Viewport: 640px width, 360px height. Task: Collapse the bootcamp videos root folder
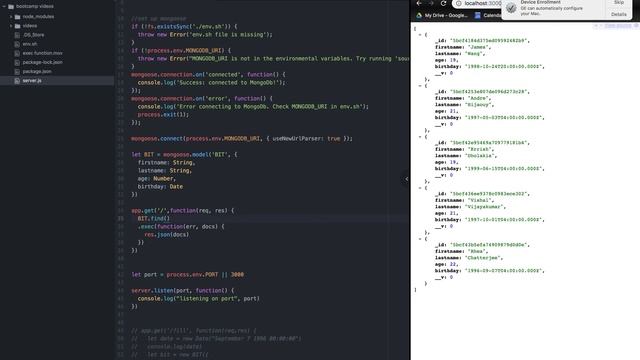[4, 7]
